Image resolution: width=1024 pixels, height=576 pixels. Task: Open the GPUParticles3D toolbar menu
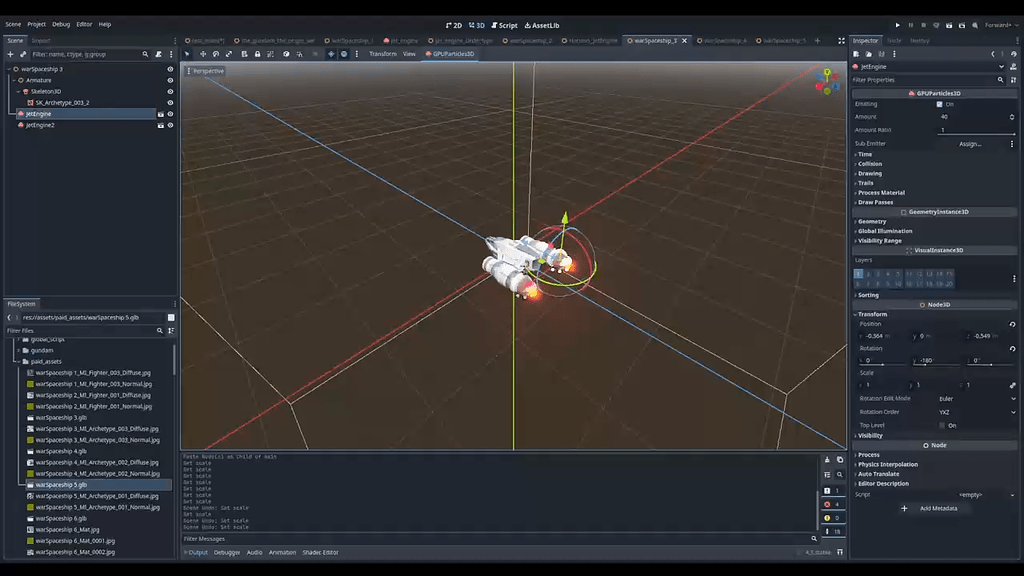[449, 54]
